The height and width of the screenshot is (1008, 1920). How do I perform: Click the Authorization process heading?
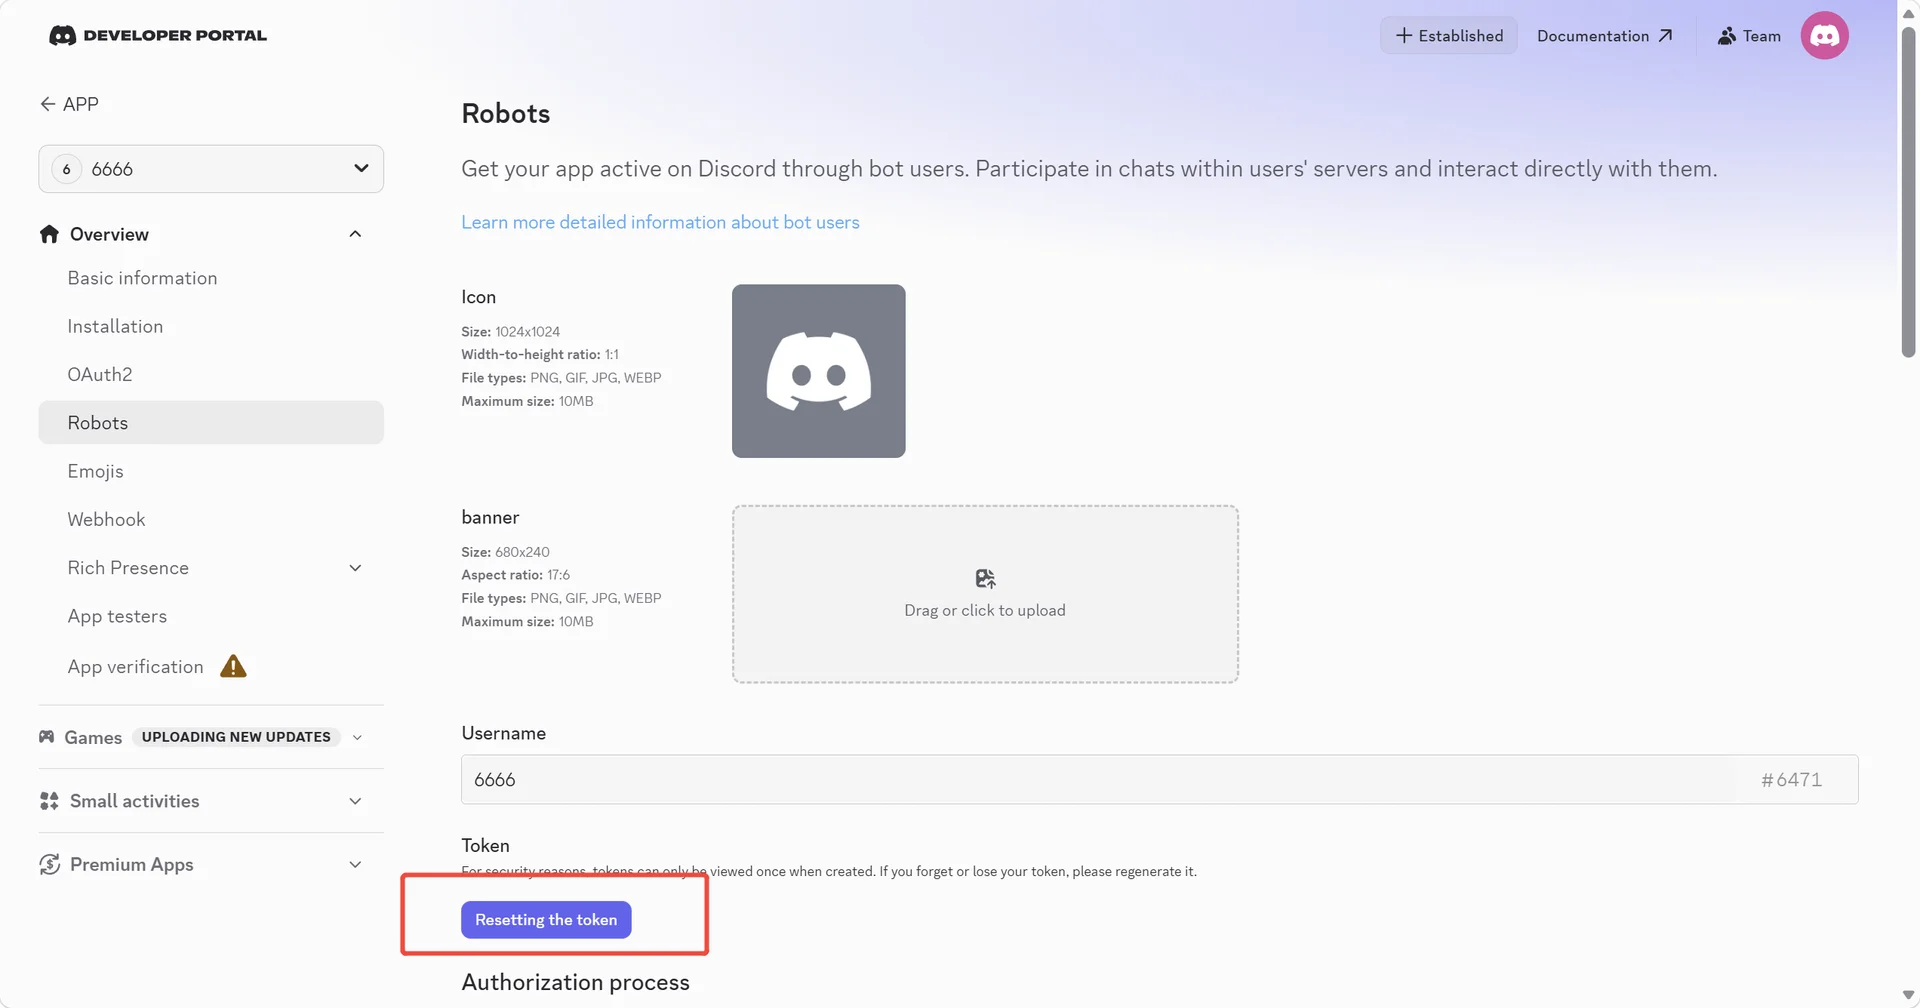[x=575, y=982]
